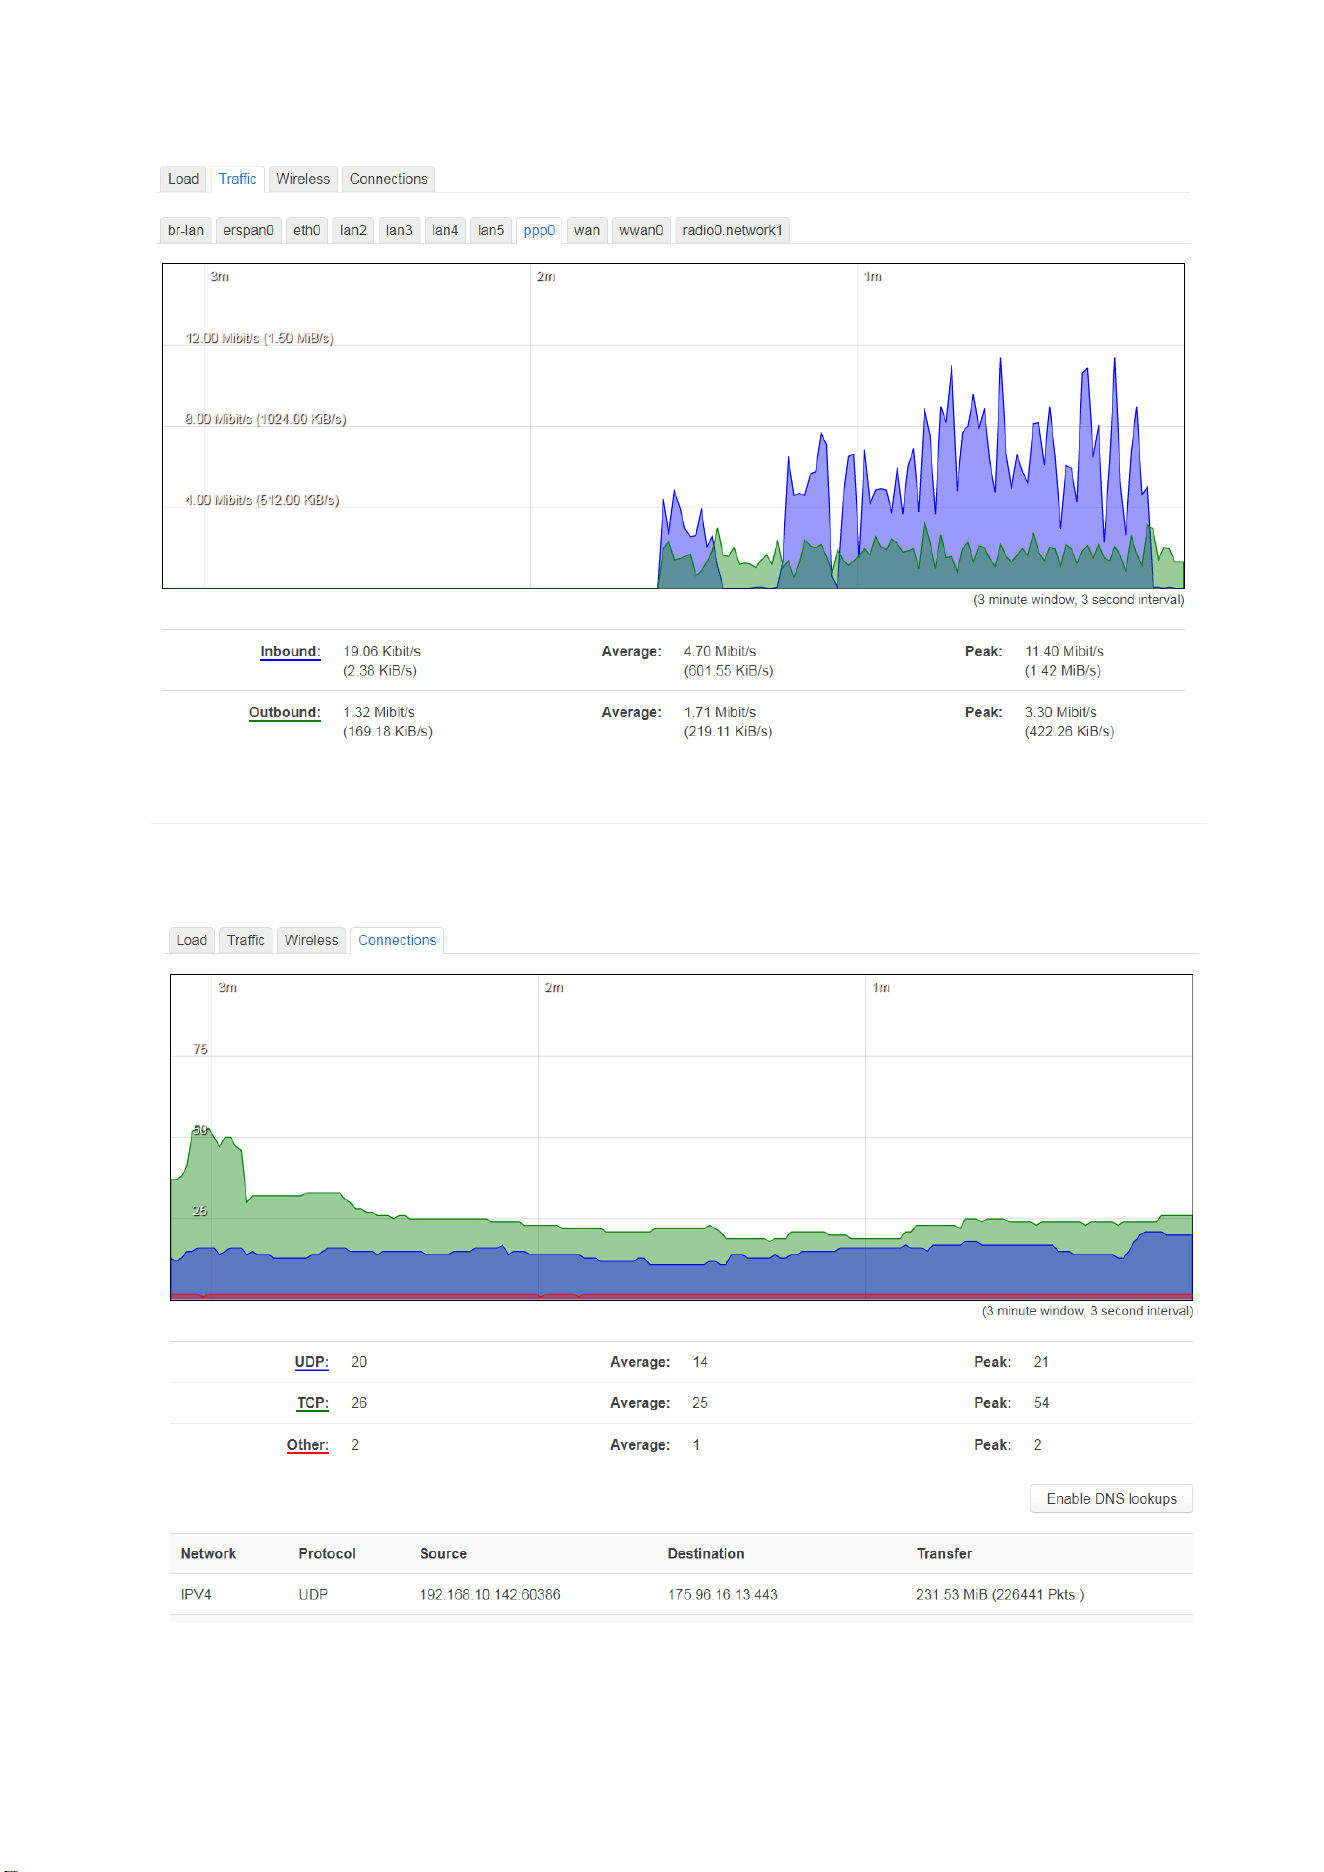Select the UDP peak value 21
The width and height of the screenshot is (1324, 1872).
pyautogui.click(x=1042, y=1362)
